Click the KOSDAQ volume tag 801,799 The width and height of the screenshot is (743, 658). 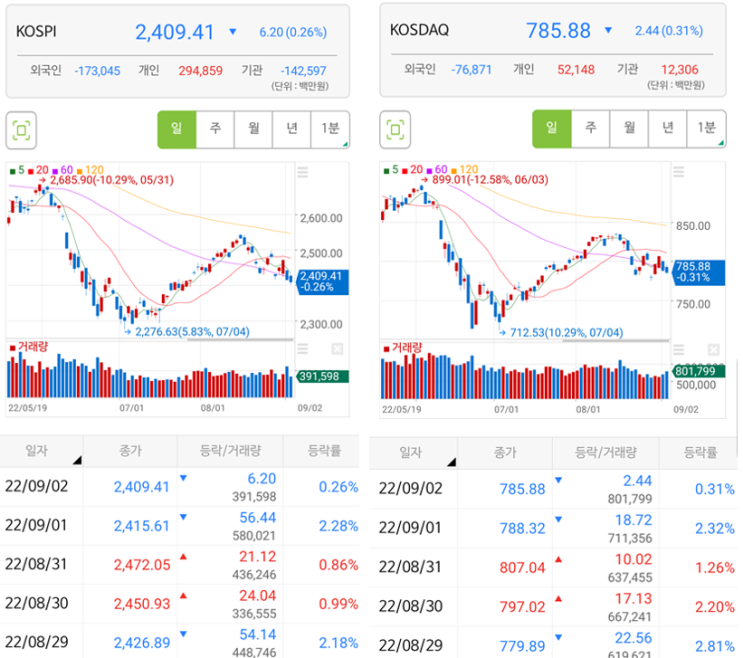pyautogui.click(x=698, y=371)
